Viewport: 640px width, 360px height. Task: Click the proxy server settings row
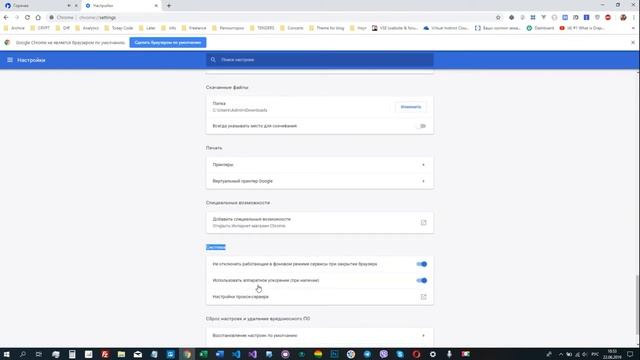pos(320,297)
